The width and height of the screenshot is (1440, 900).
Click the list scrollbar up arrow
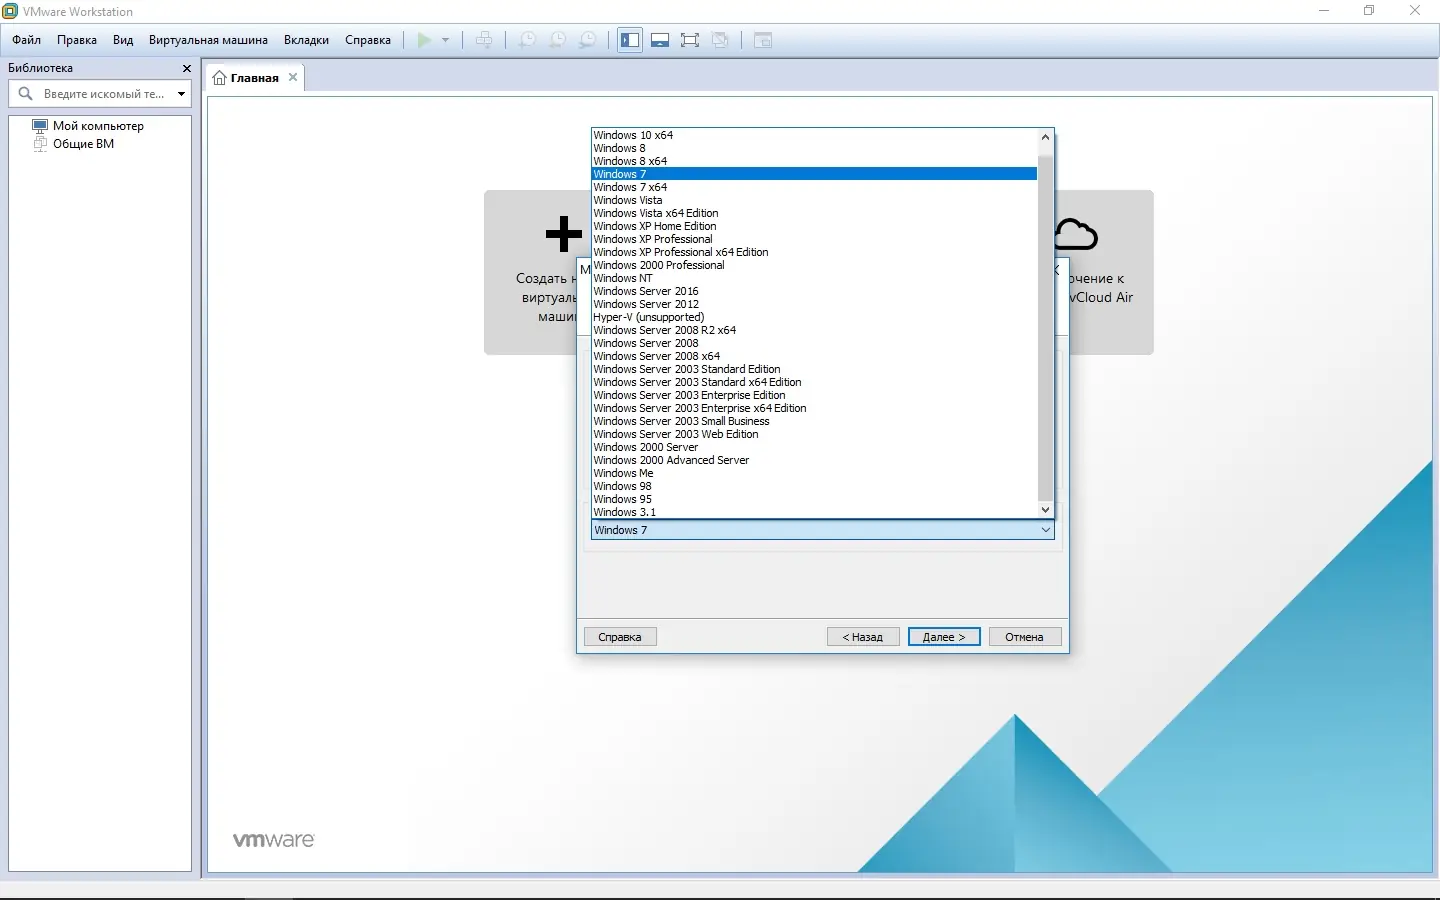click(1046, 137)
